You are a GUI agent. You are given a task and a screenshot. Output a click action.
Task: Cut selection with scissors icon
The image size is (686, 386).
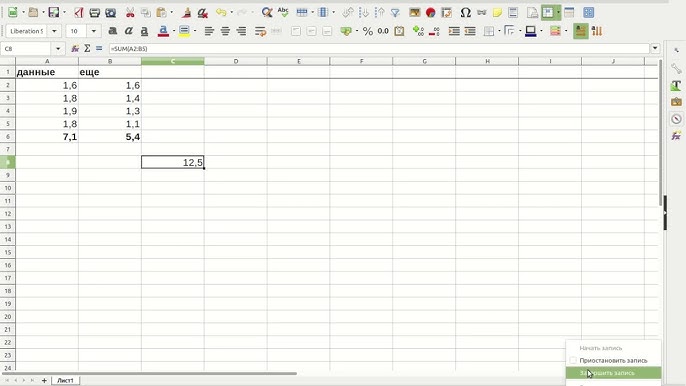pos(130,13)
